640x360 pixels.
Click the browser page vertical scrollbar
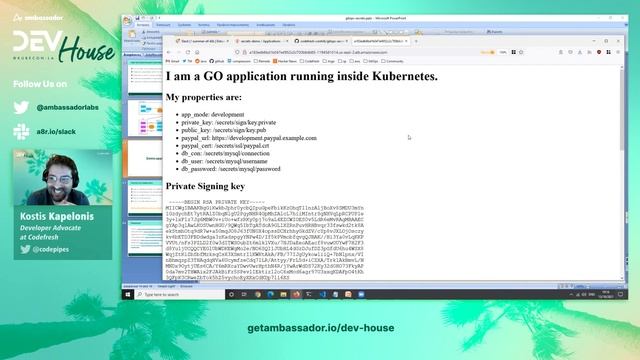pos(622,173)
